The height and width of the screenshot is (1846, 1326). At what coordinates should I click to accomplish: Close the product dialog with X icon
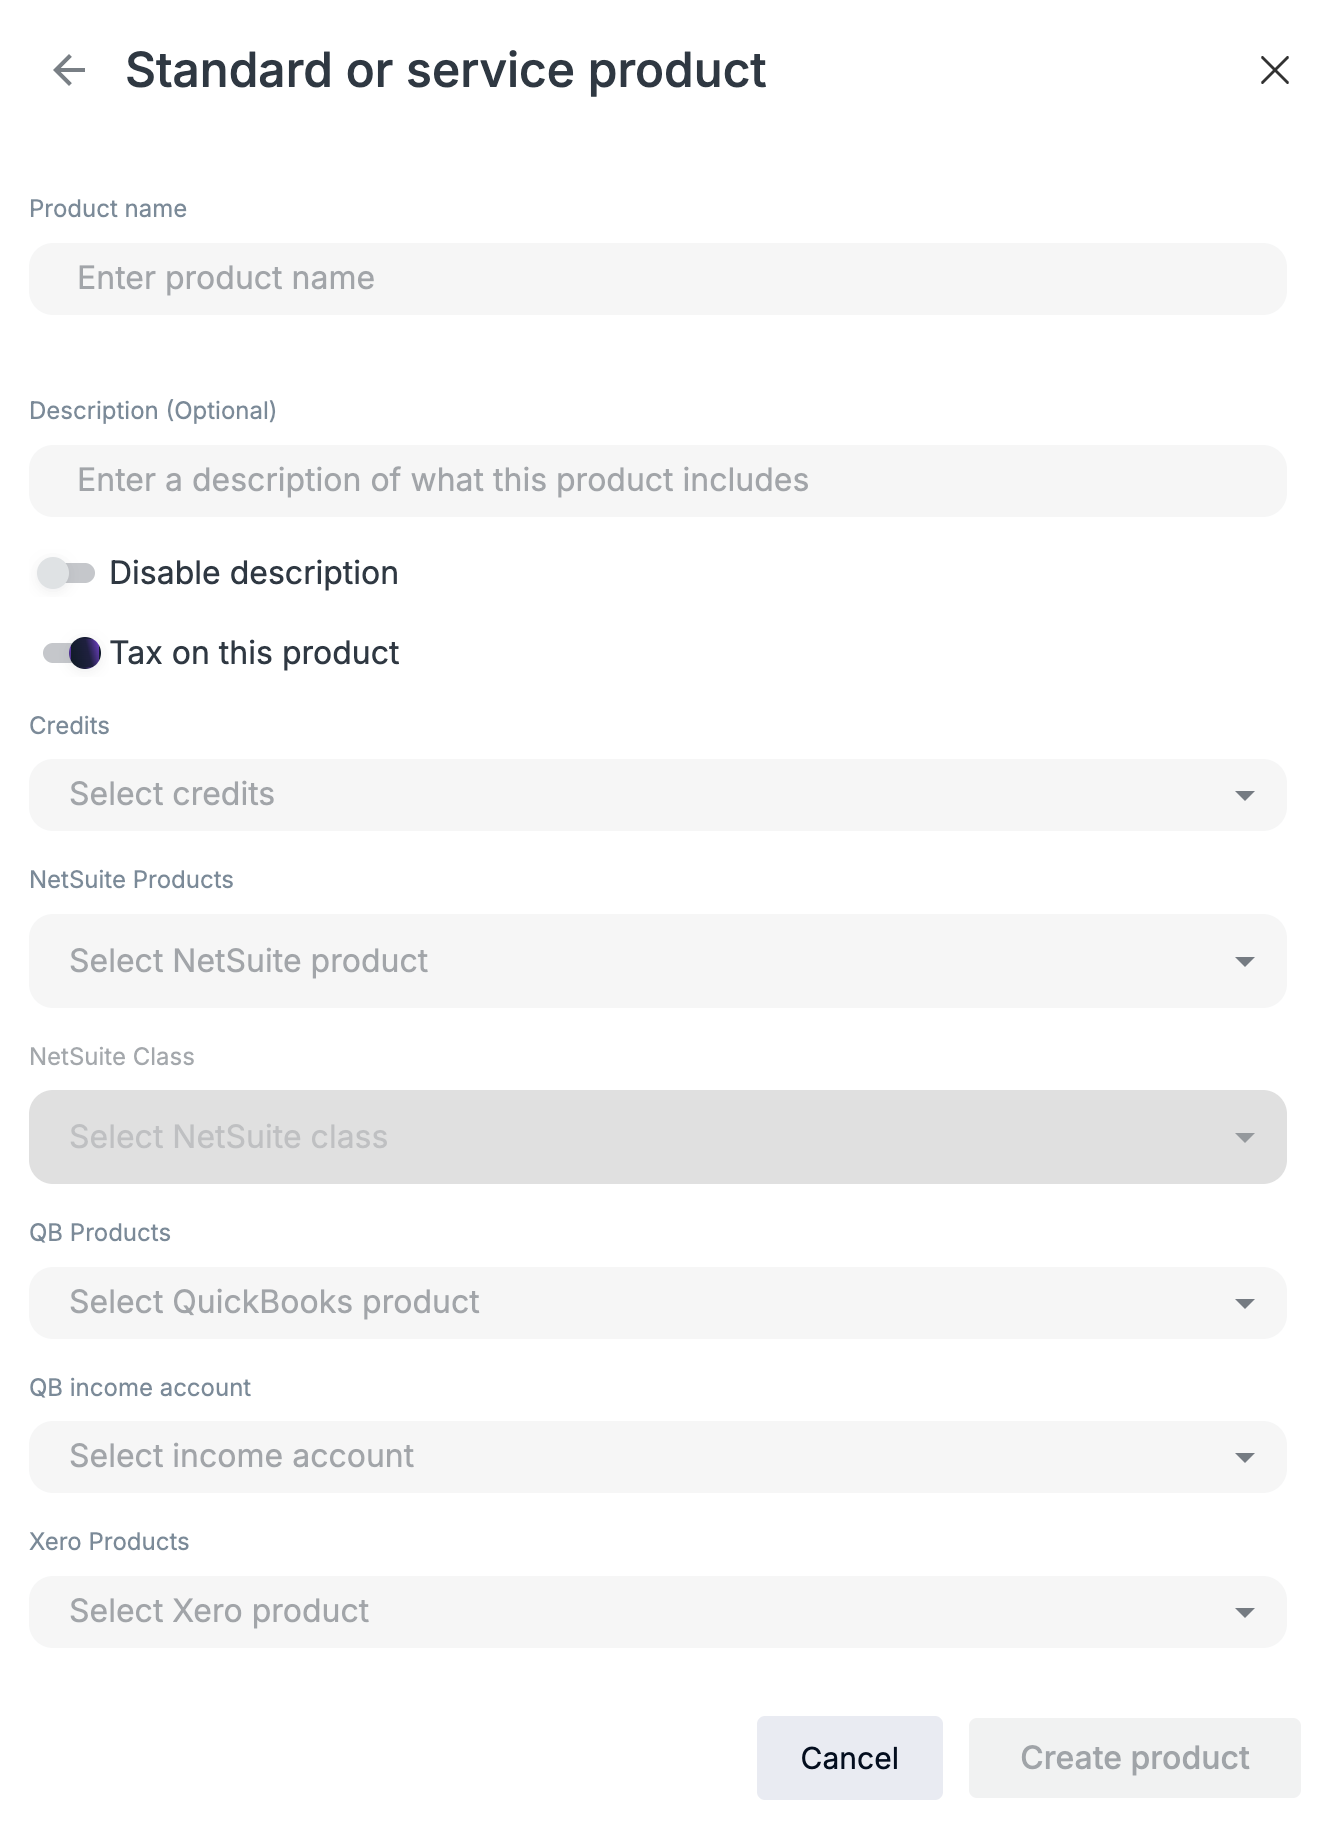point(1274,70)
